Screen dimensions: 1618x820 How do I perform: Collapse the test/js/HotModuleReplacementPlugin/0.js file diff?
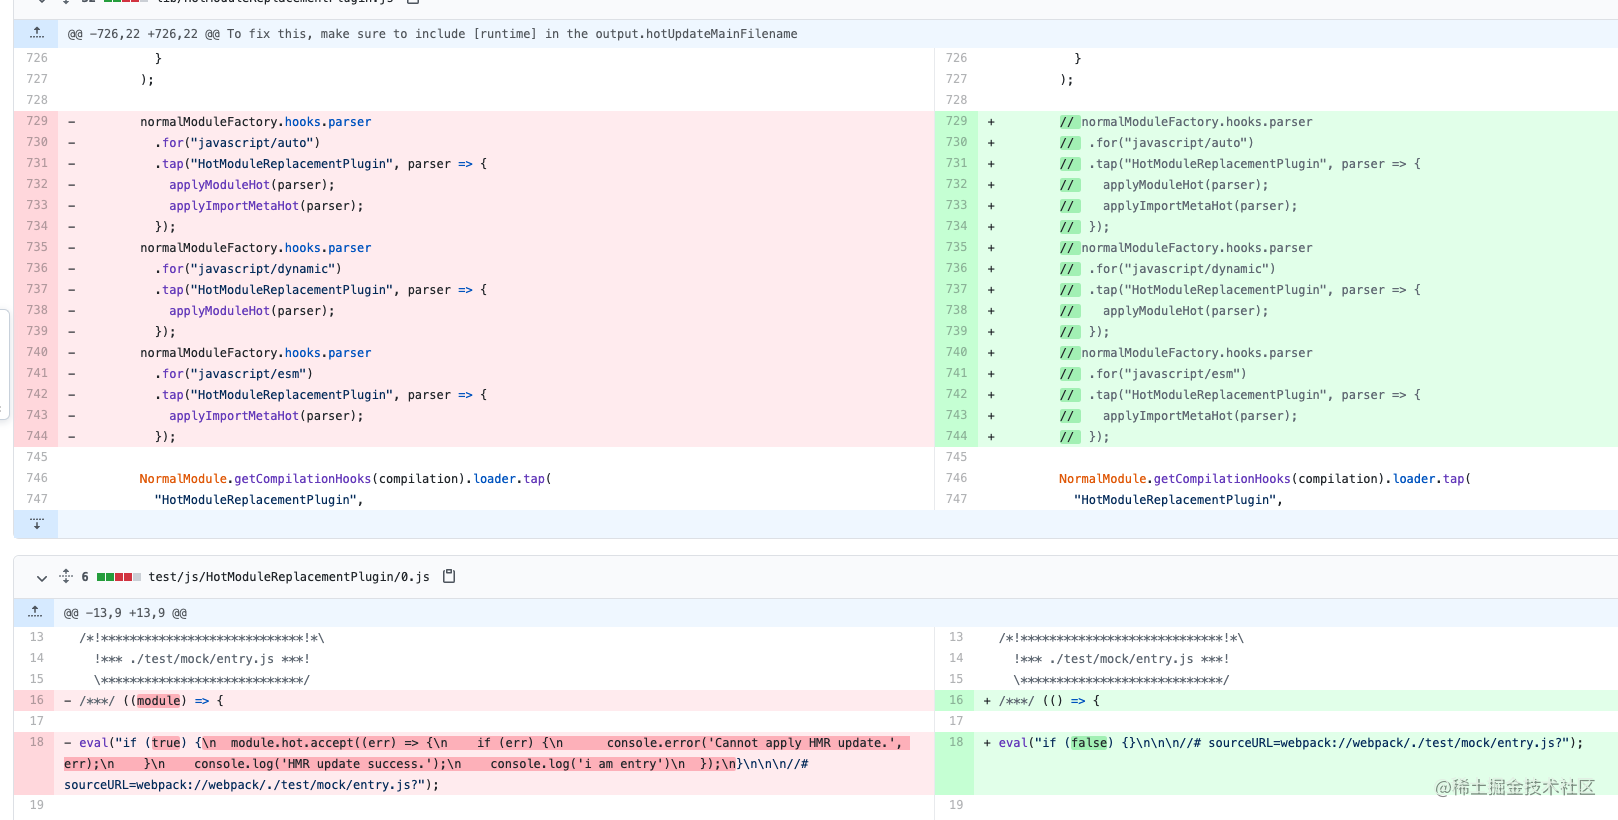coord(41,577)
